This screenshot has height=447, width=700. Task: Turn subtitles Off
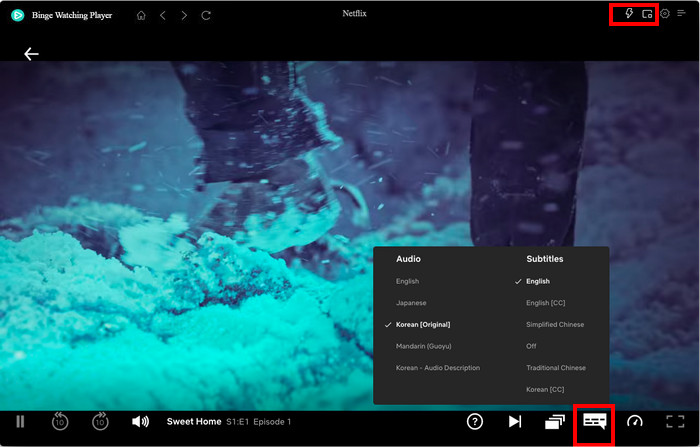(x=531, y=346)
